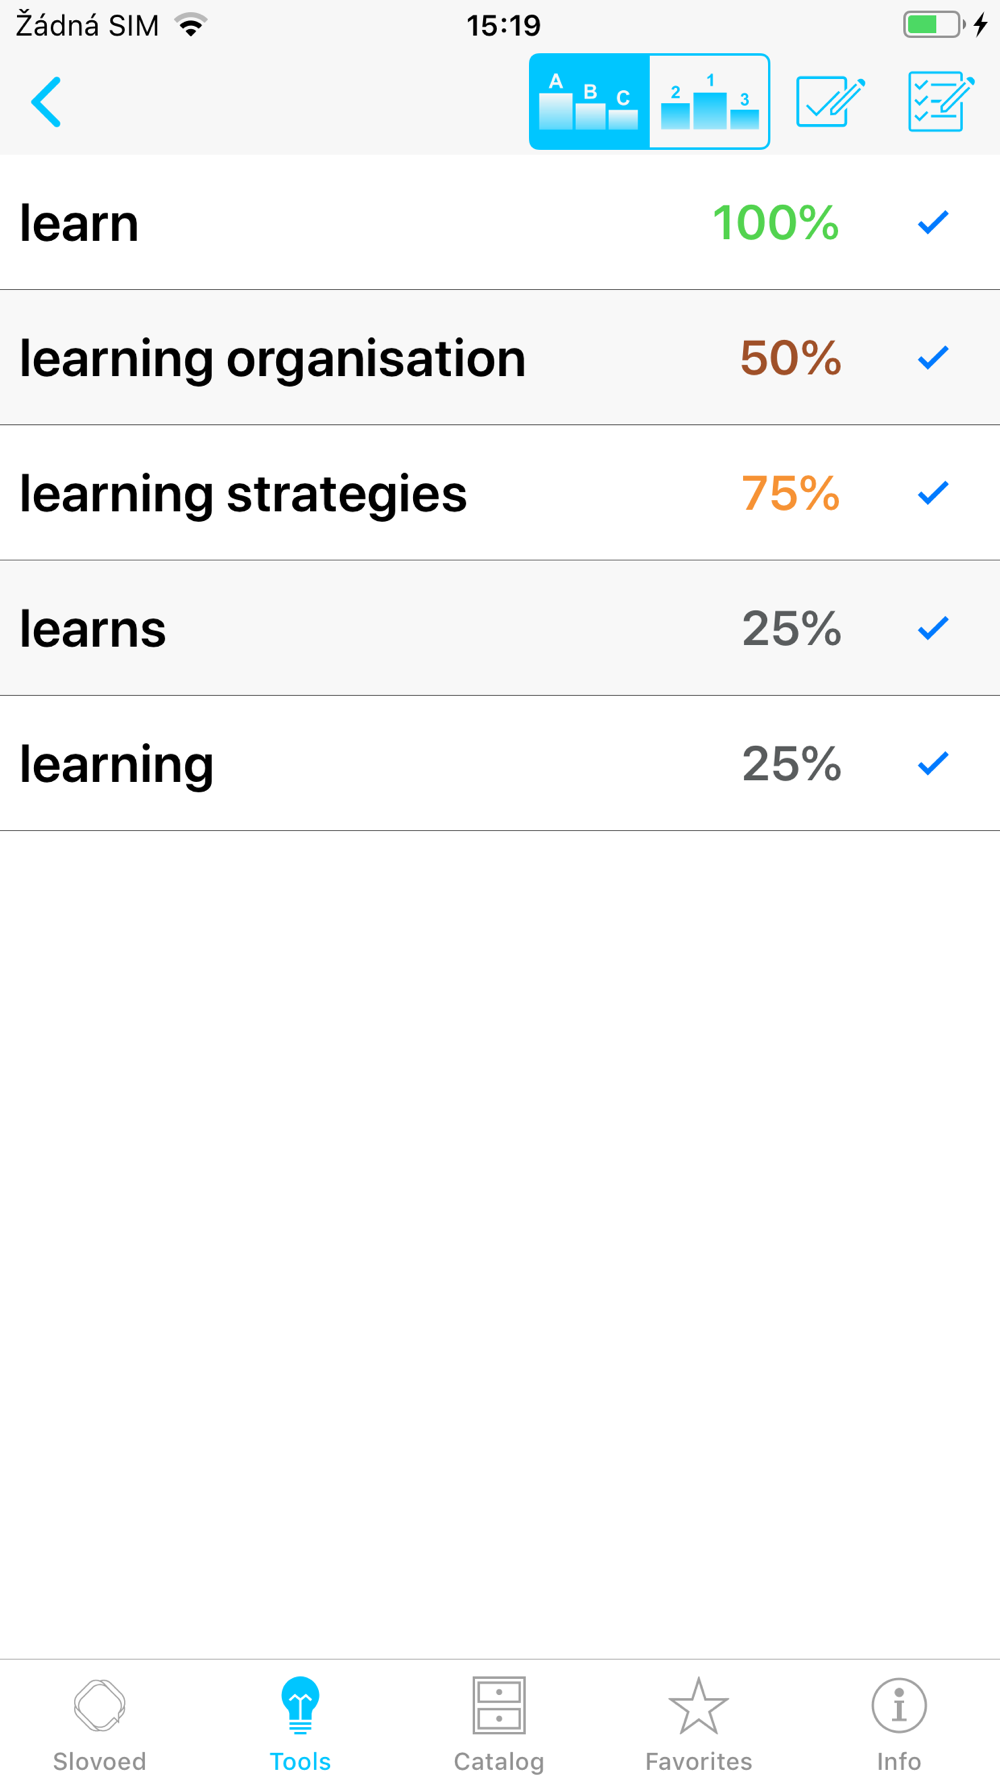
Task: Uncheck the learns row checkmark
Action: (933, 628)
